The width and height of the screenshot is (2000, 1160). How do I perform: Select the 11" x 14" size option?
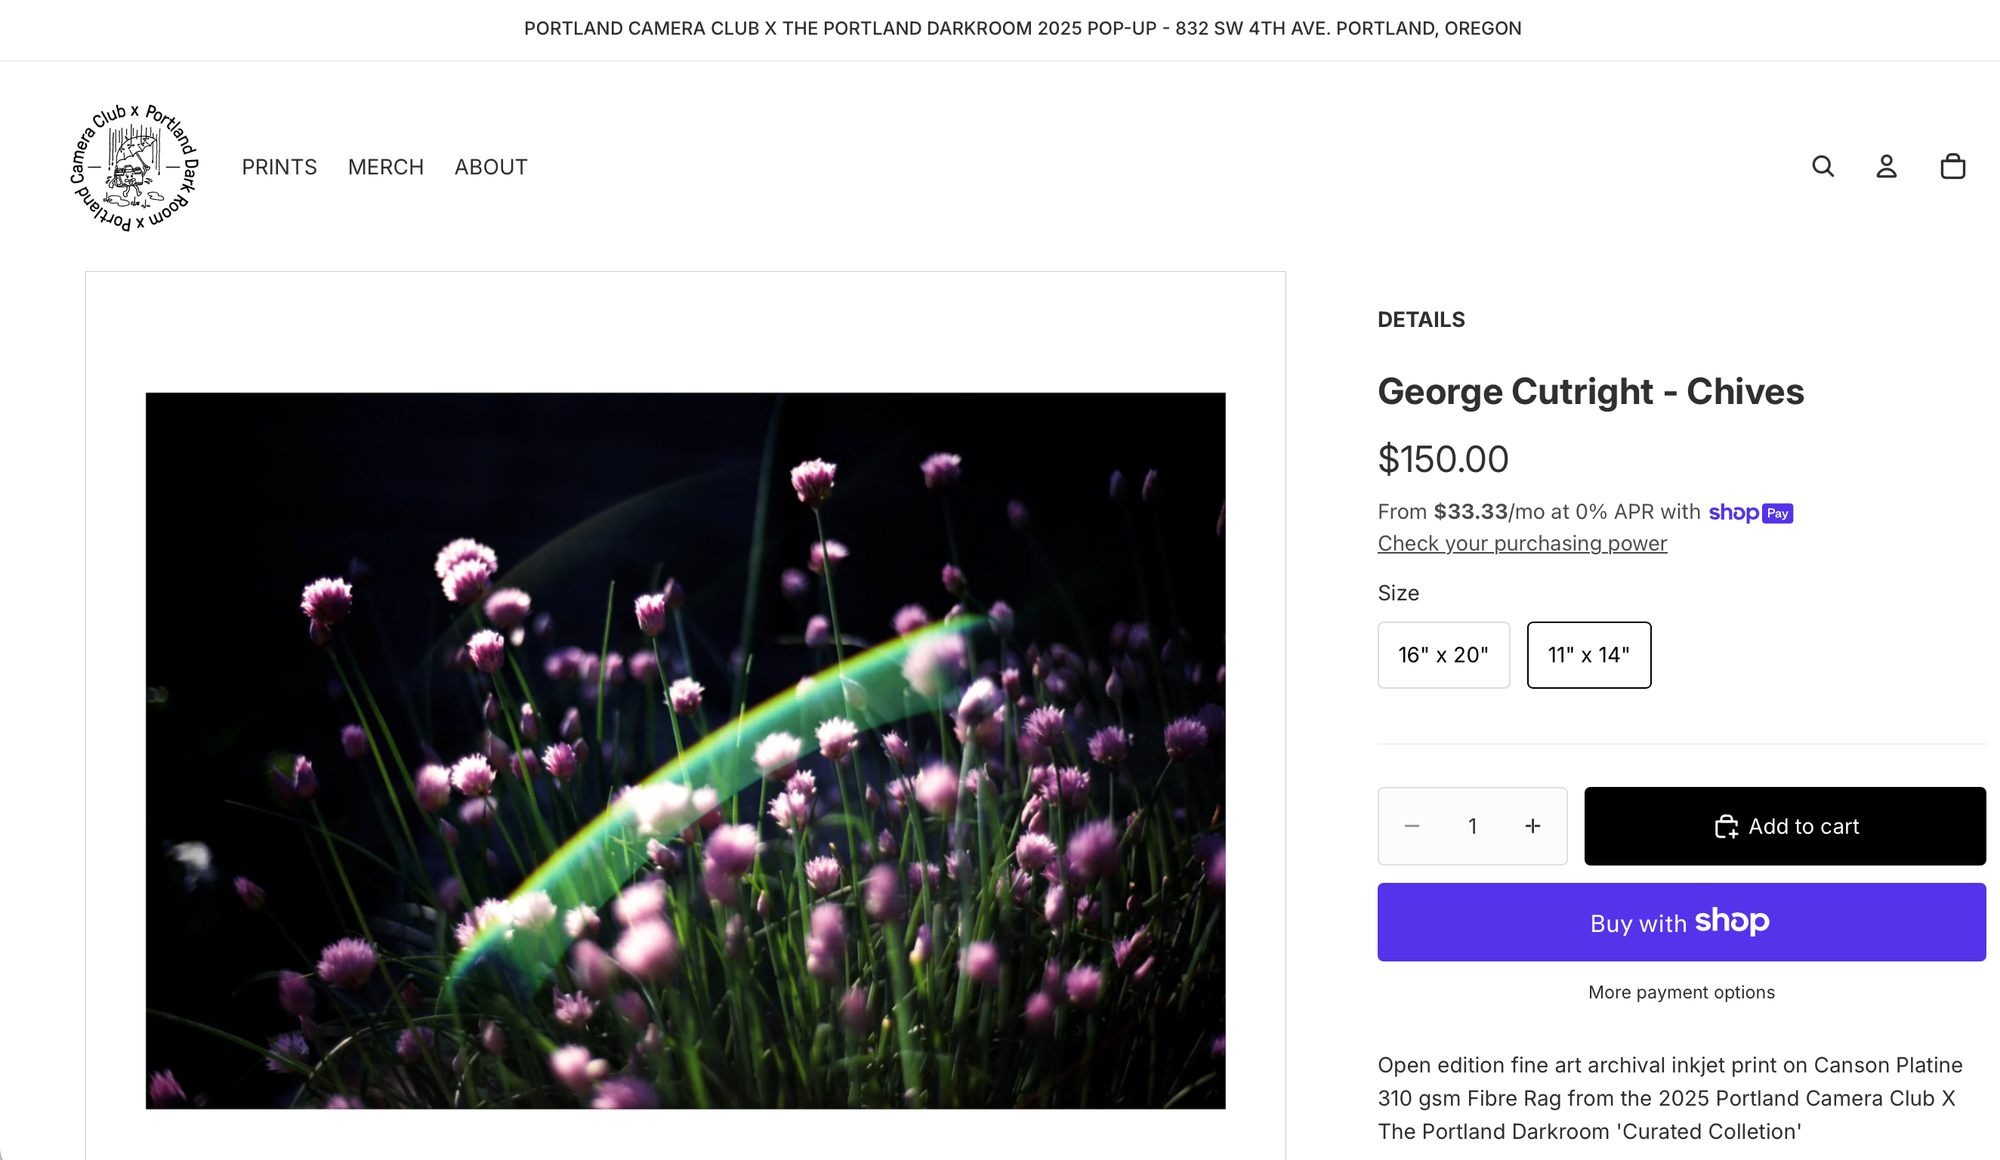click(x=1588, y=655)
